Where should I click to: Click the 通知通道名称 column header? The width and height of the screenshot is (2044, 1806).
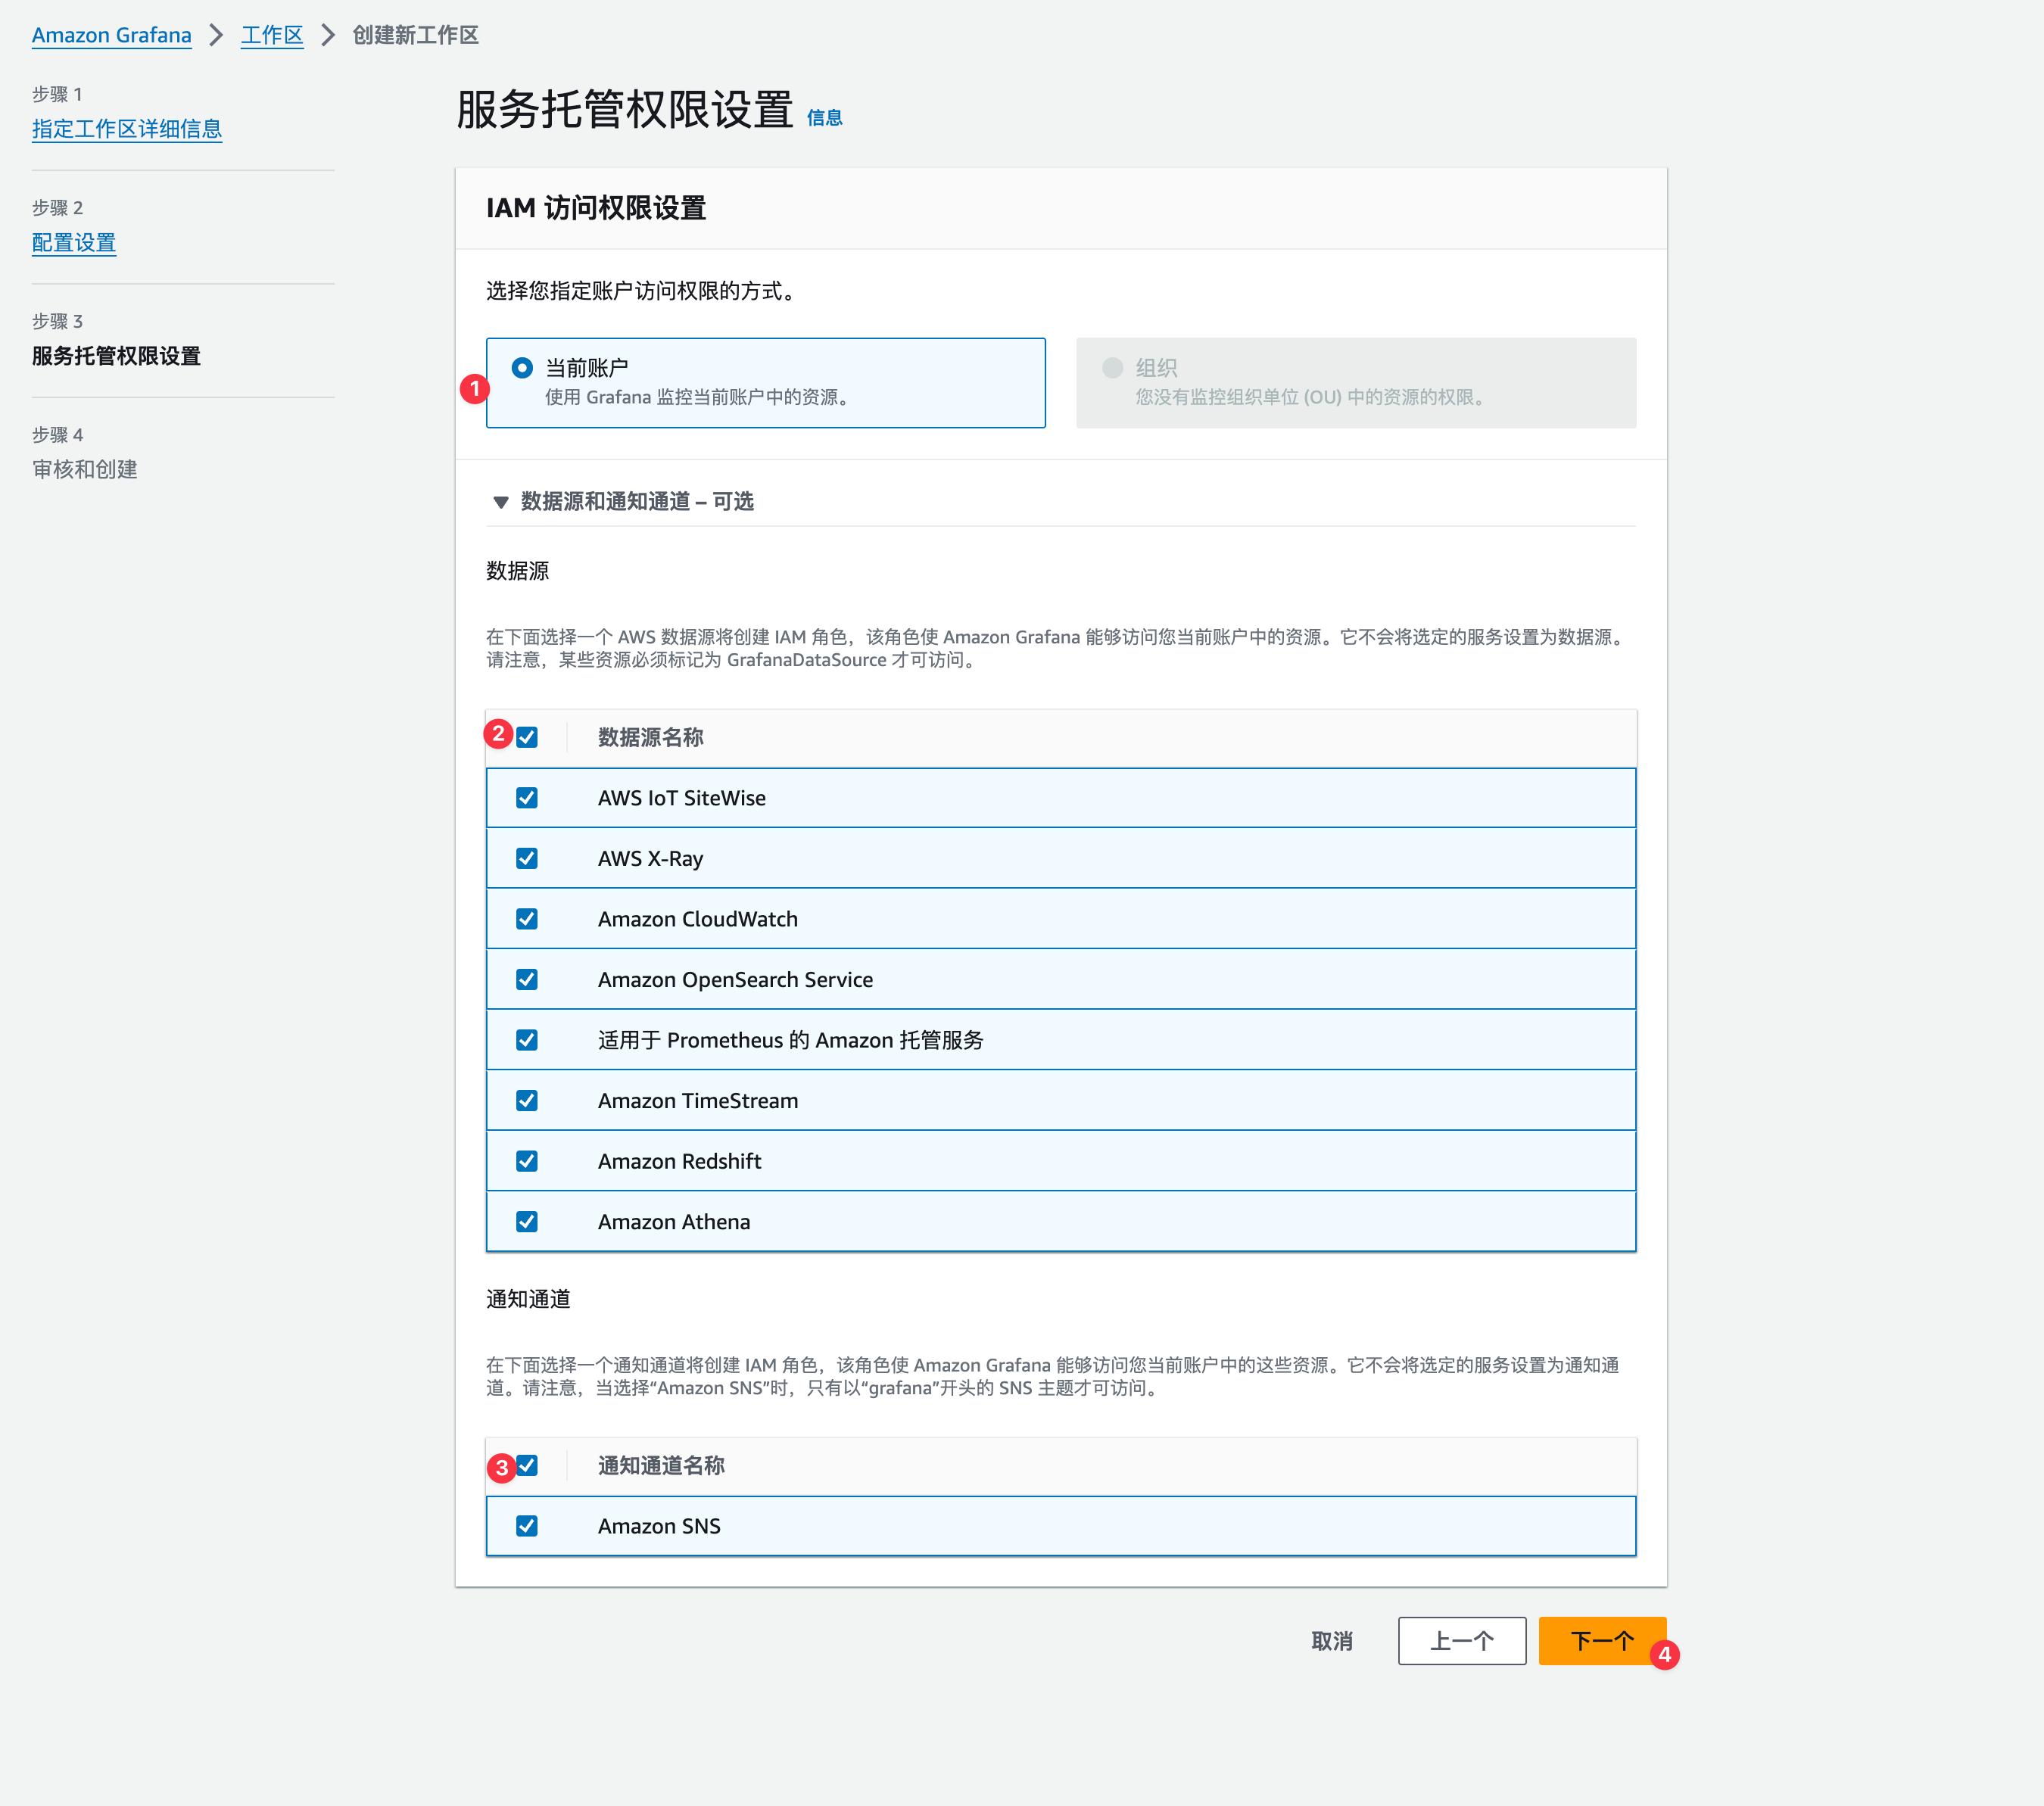click(x=661, y=1465)
